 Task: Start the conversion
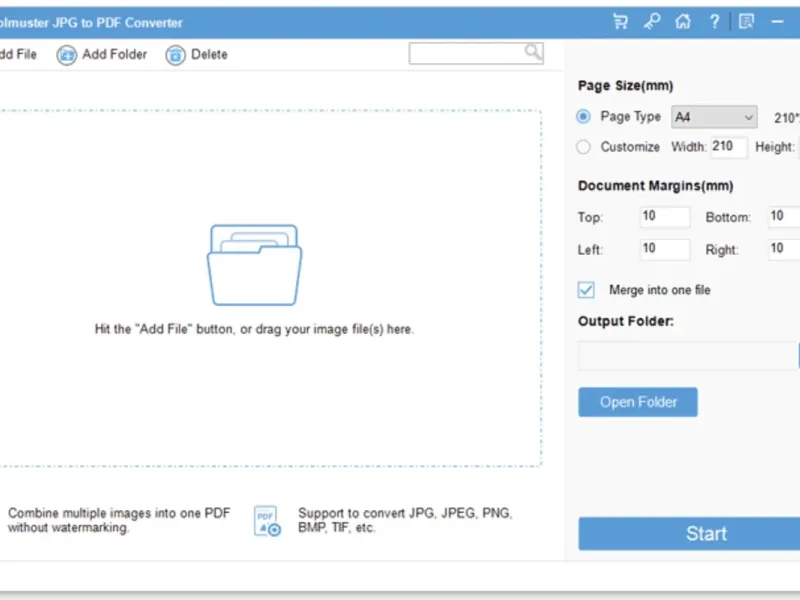[689, 534]
